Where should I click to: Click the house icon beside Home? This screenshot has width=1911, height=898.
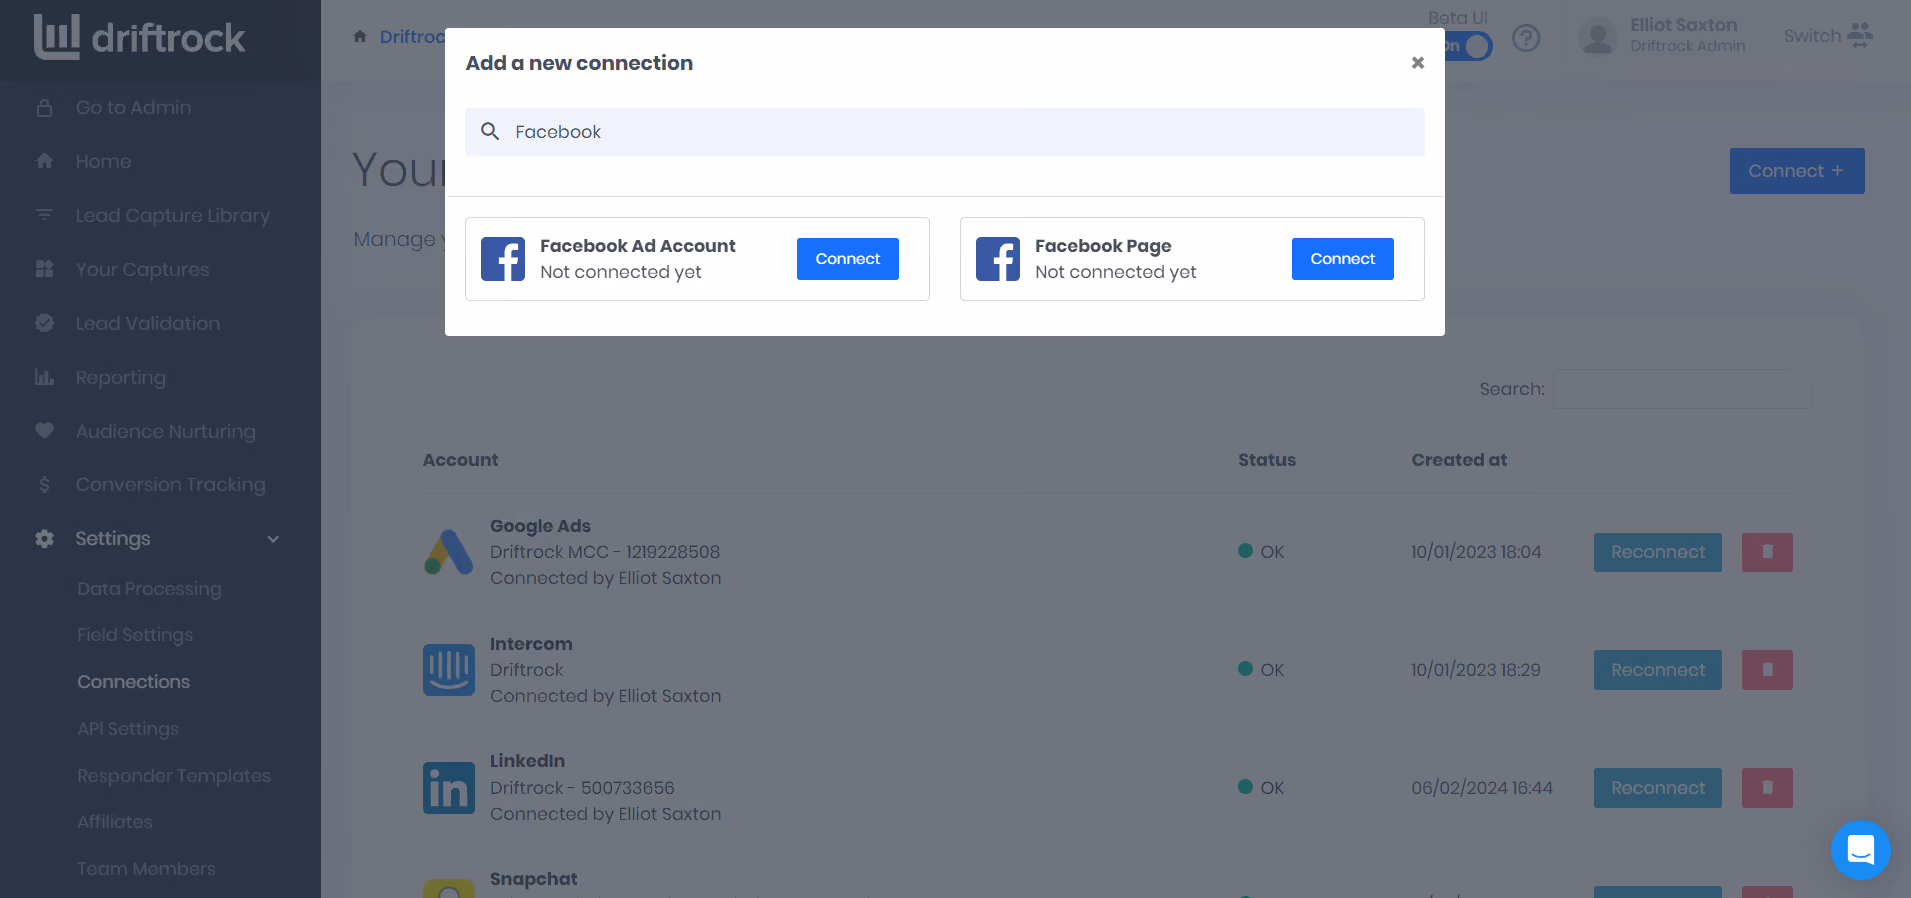click(x=44, y=161)
